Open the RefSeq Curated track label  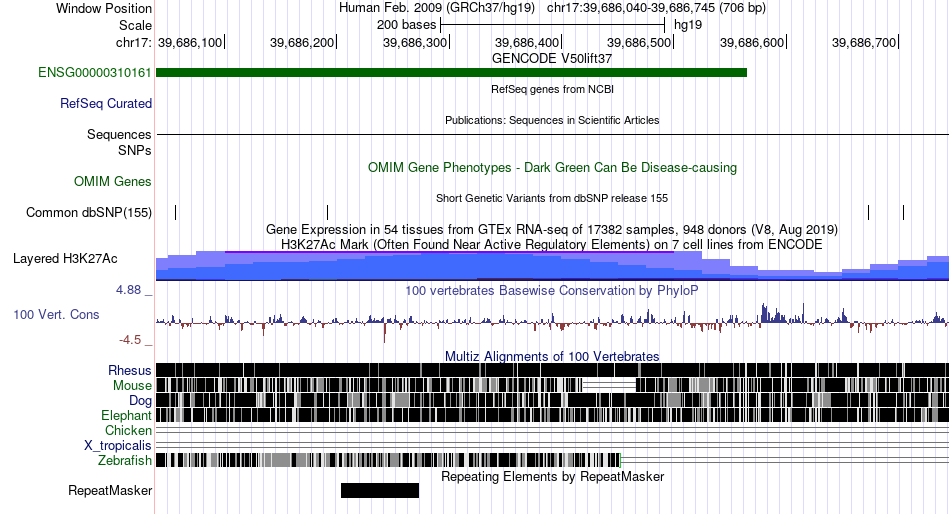[106, 104]
